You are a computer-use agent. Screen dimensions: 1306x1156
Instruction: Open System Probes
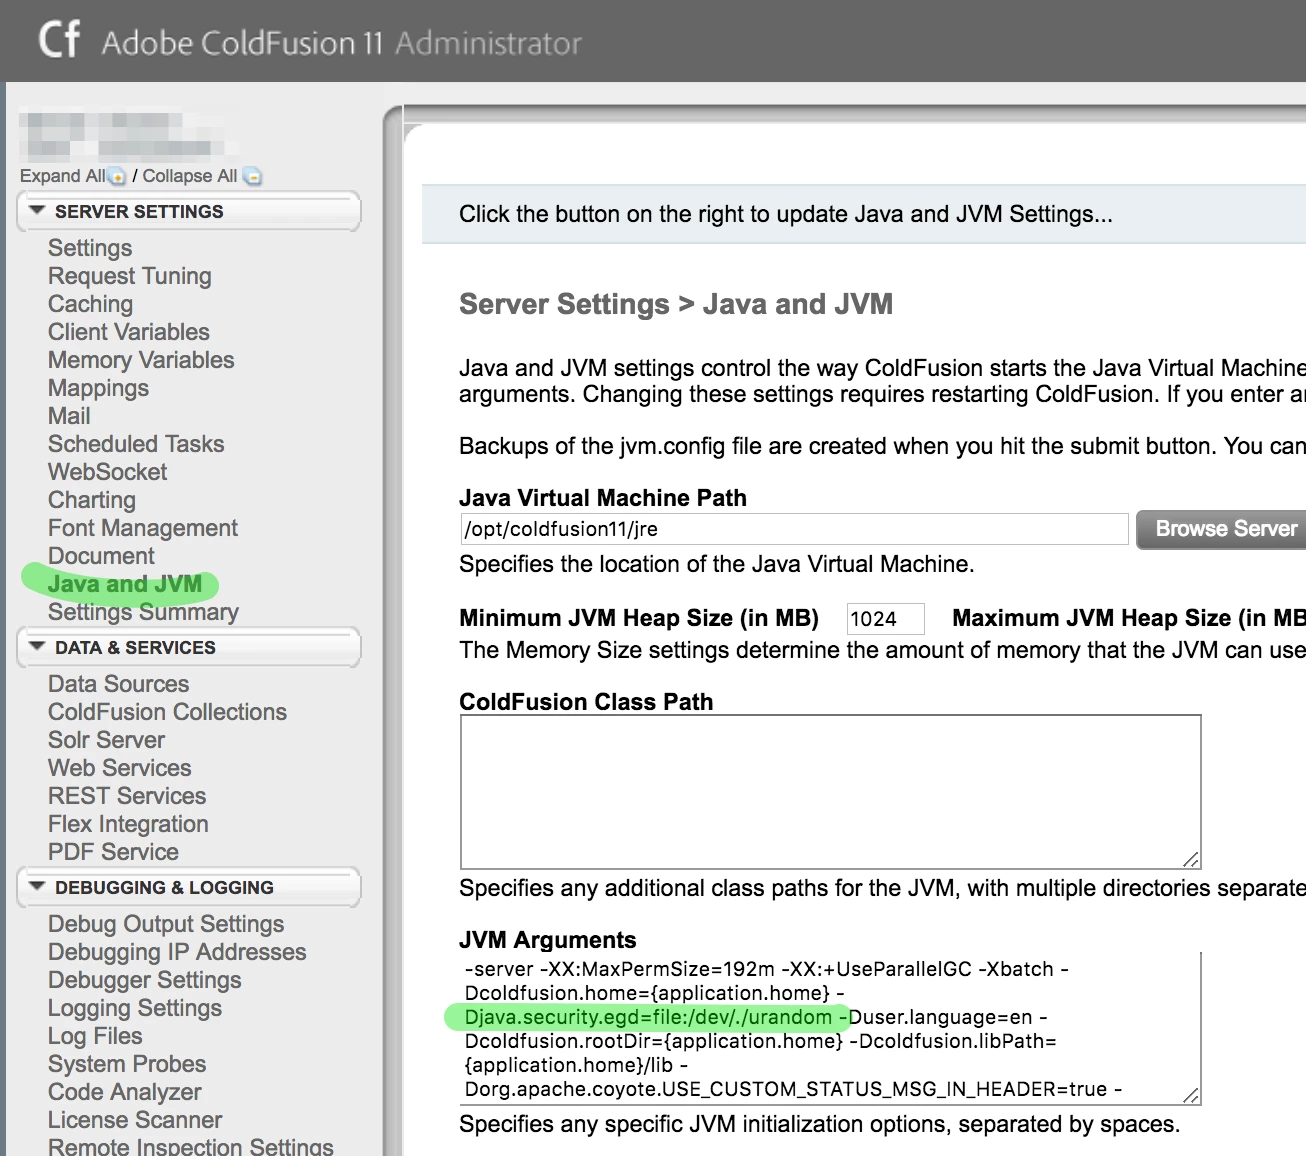click(127, 1064)
